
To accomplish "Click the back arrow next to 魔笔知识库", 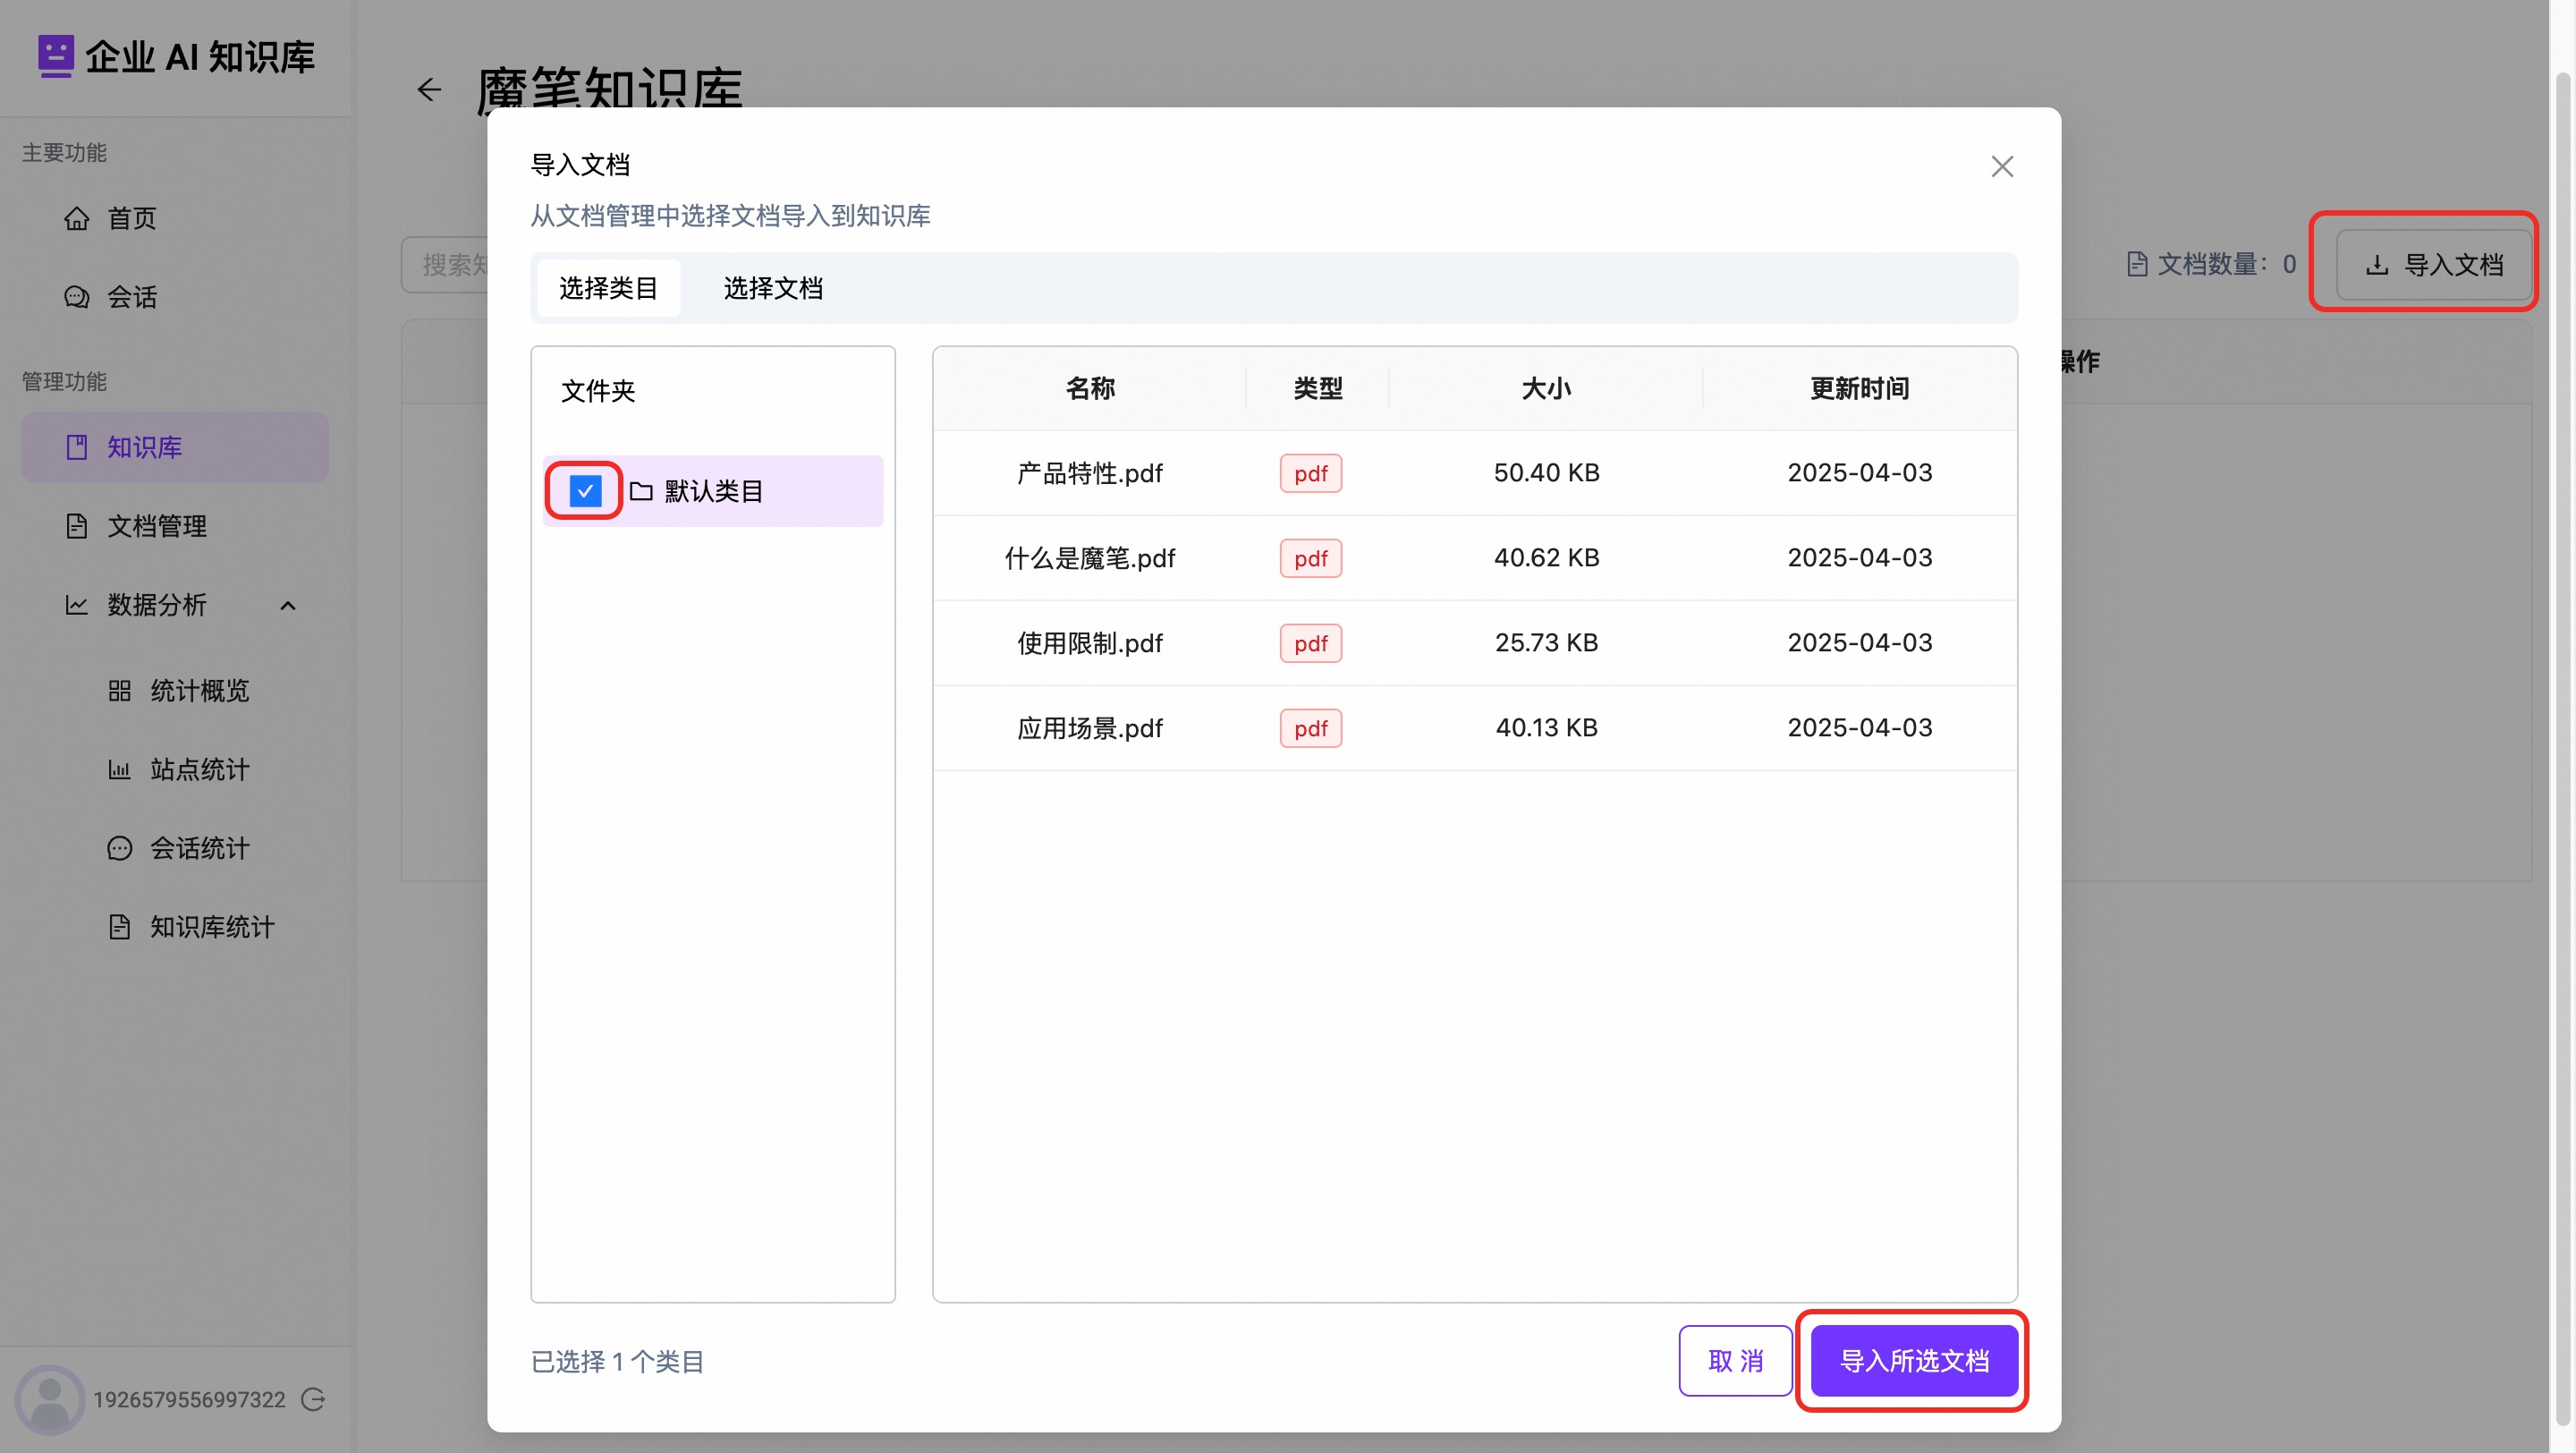I will [429, 90].
